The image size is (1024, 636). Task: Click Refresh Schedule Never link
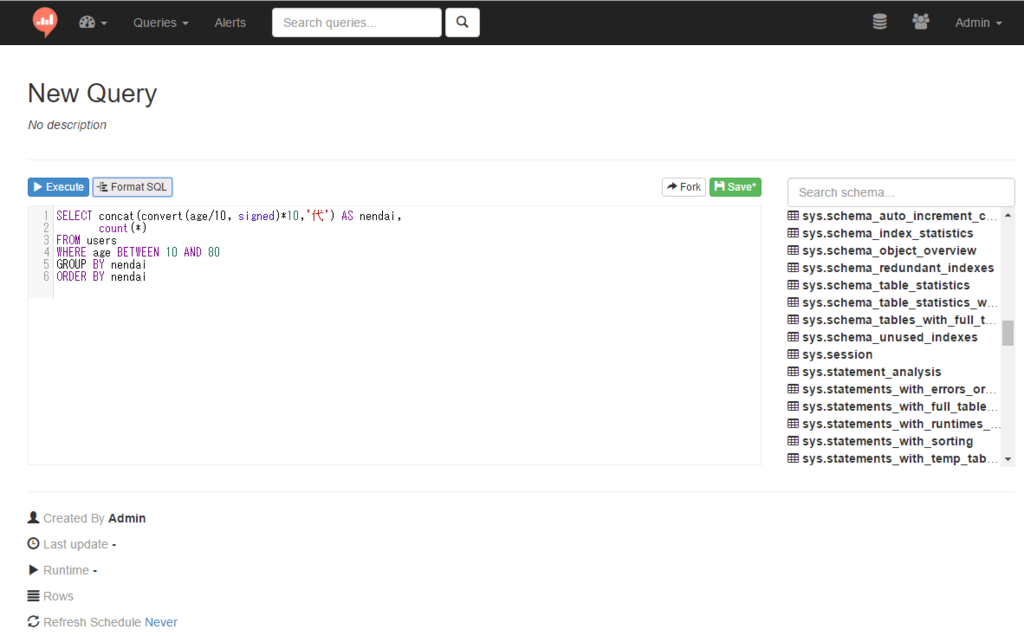(x=161, y=622)
